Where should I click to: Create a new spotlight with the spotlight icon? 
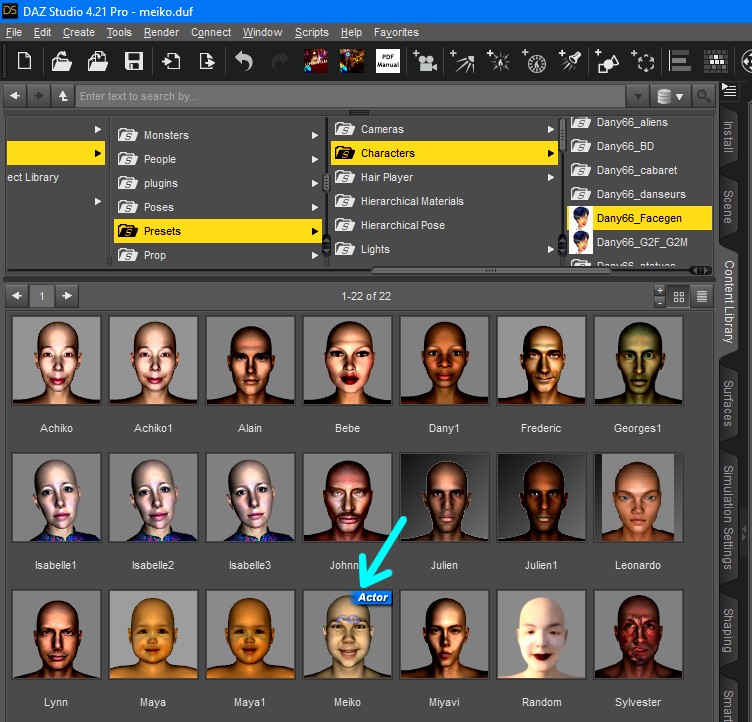tap(463, 61)
